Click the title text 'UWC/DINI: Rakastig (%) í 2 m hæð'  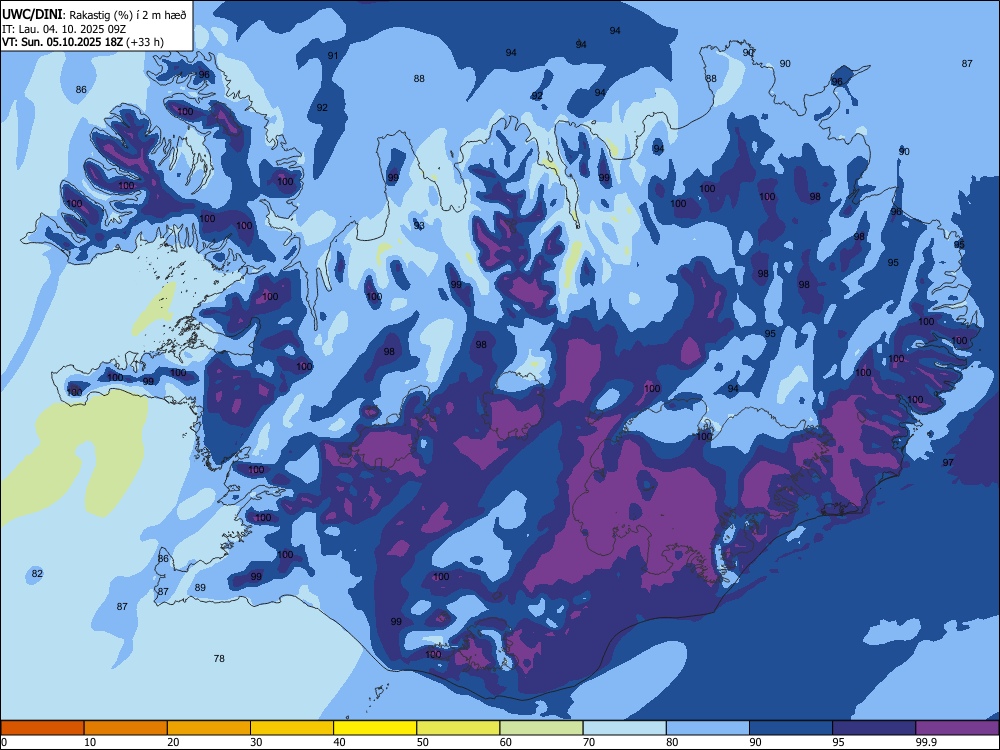94,15
